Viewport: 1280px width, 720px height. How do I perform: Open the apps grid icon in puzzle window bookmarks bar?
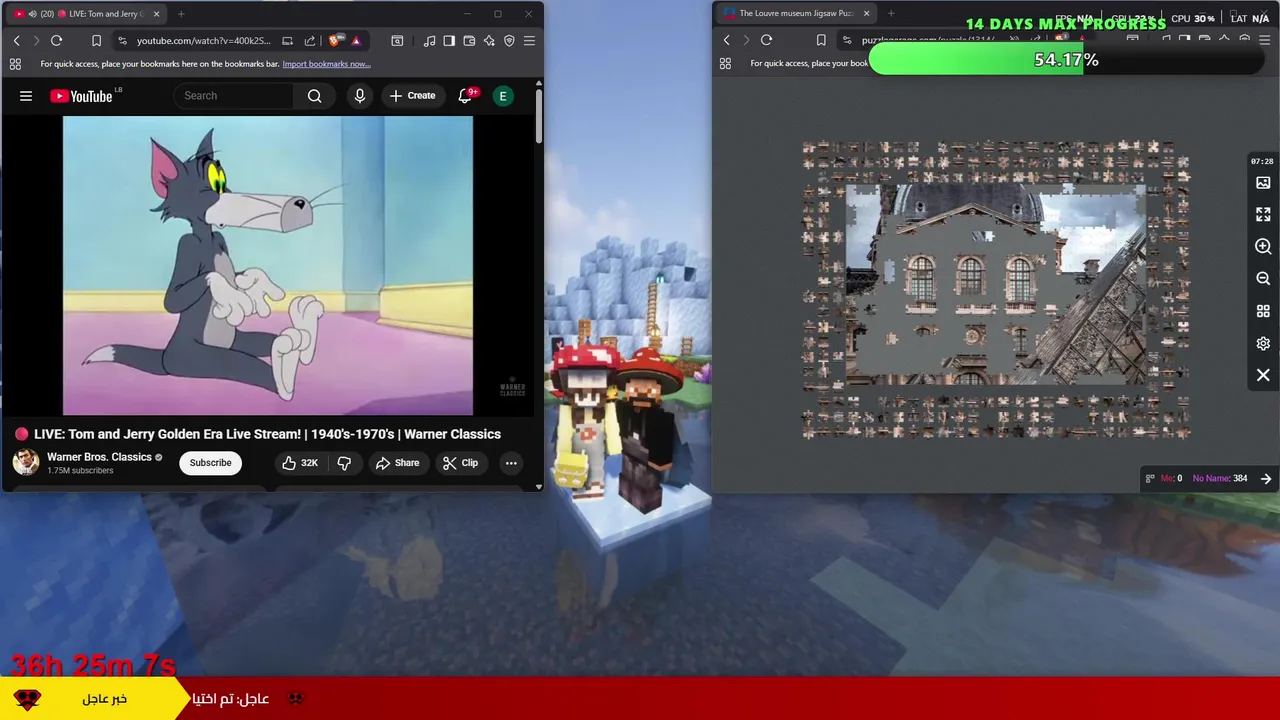coord(725,64)
